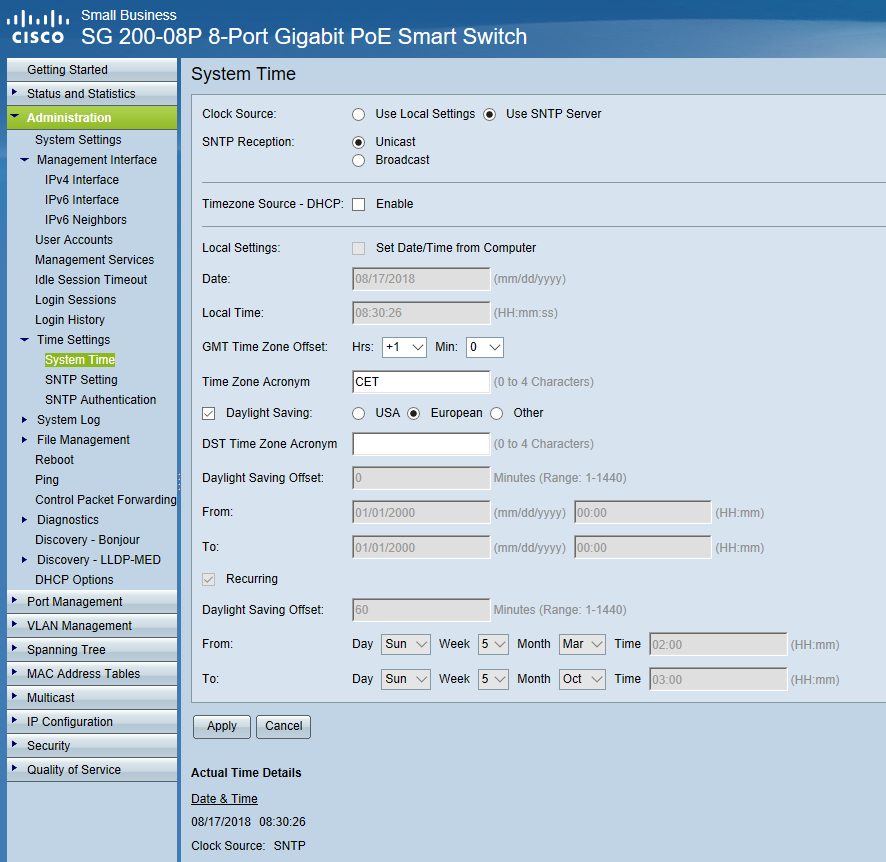Open the From Month Mar dropdown
886x862 pixels.
click(583, 644)
